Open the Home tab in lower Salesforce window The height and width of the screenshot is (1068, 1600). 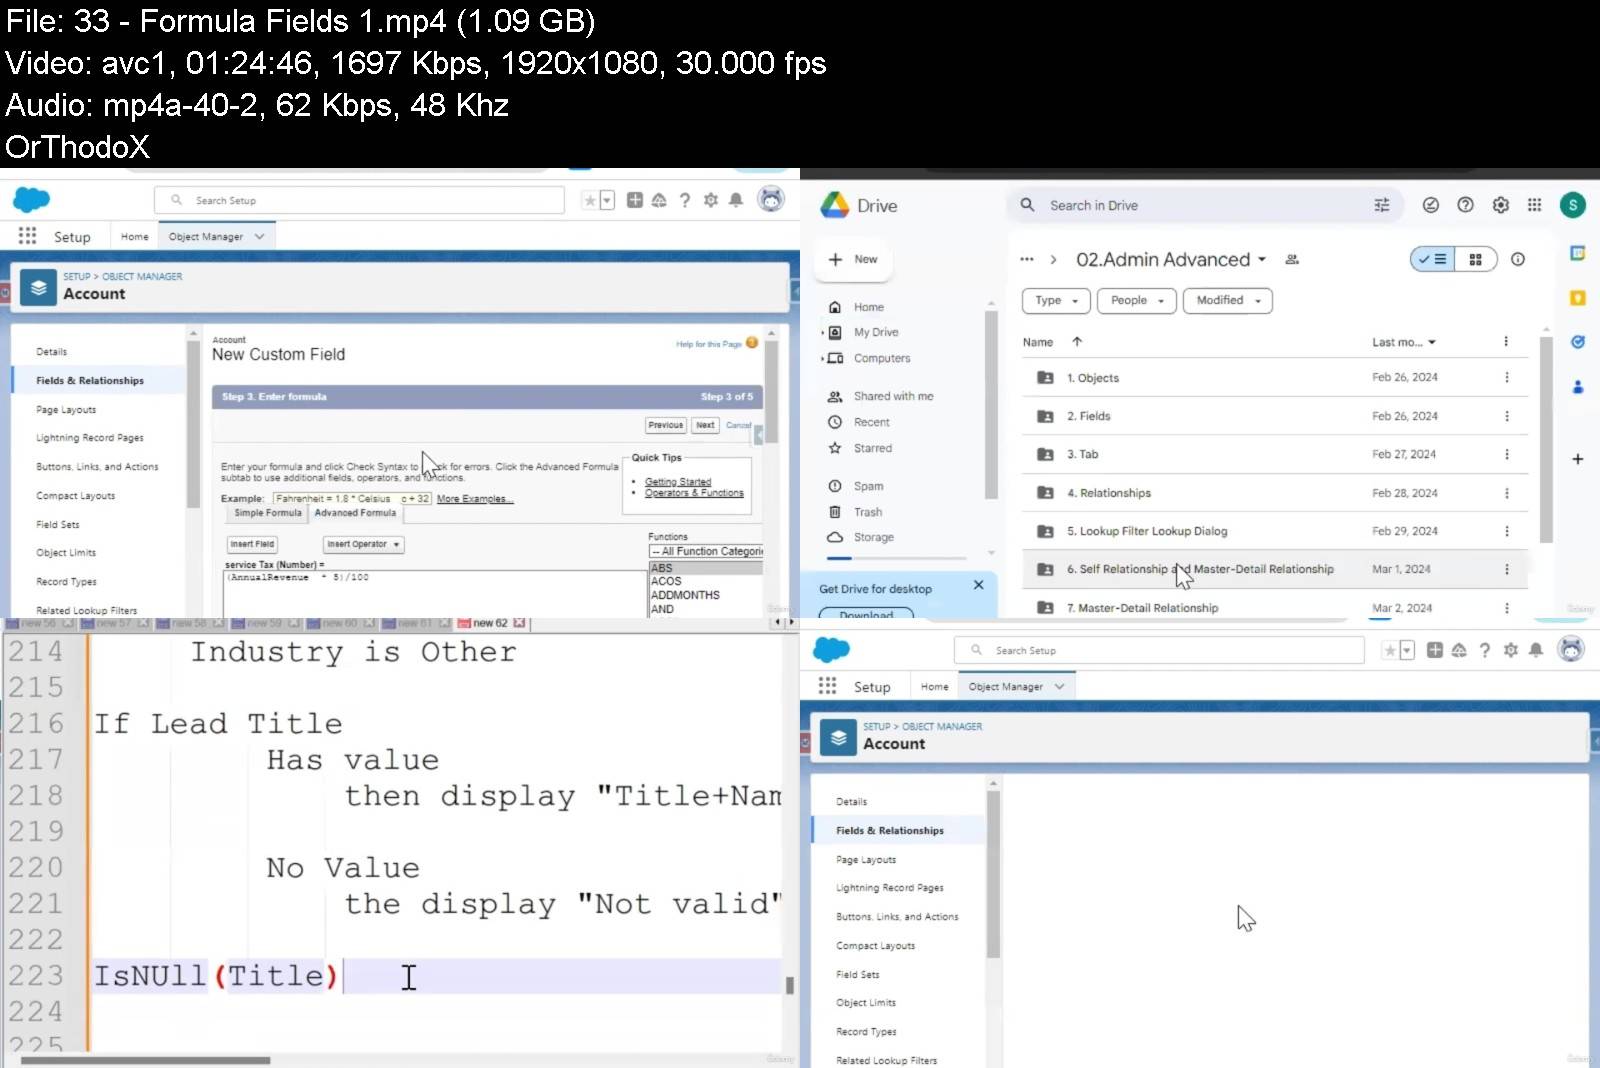tap(935, 687)
